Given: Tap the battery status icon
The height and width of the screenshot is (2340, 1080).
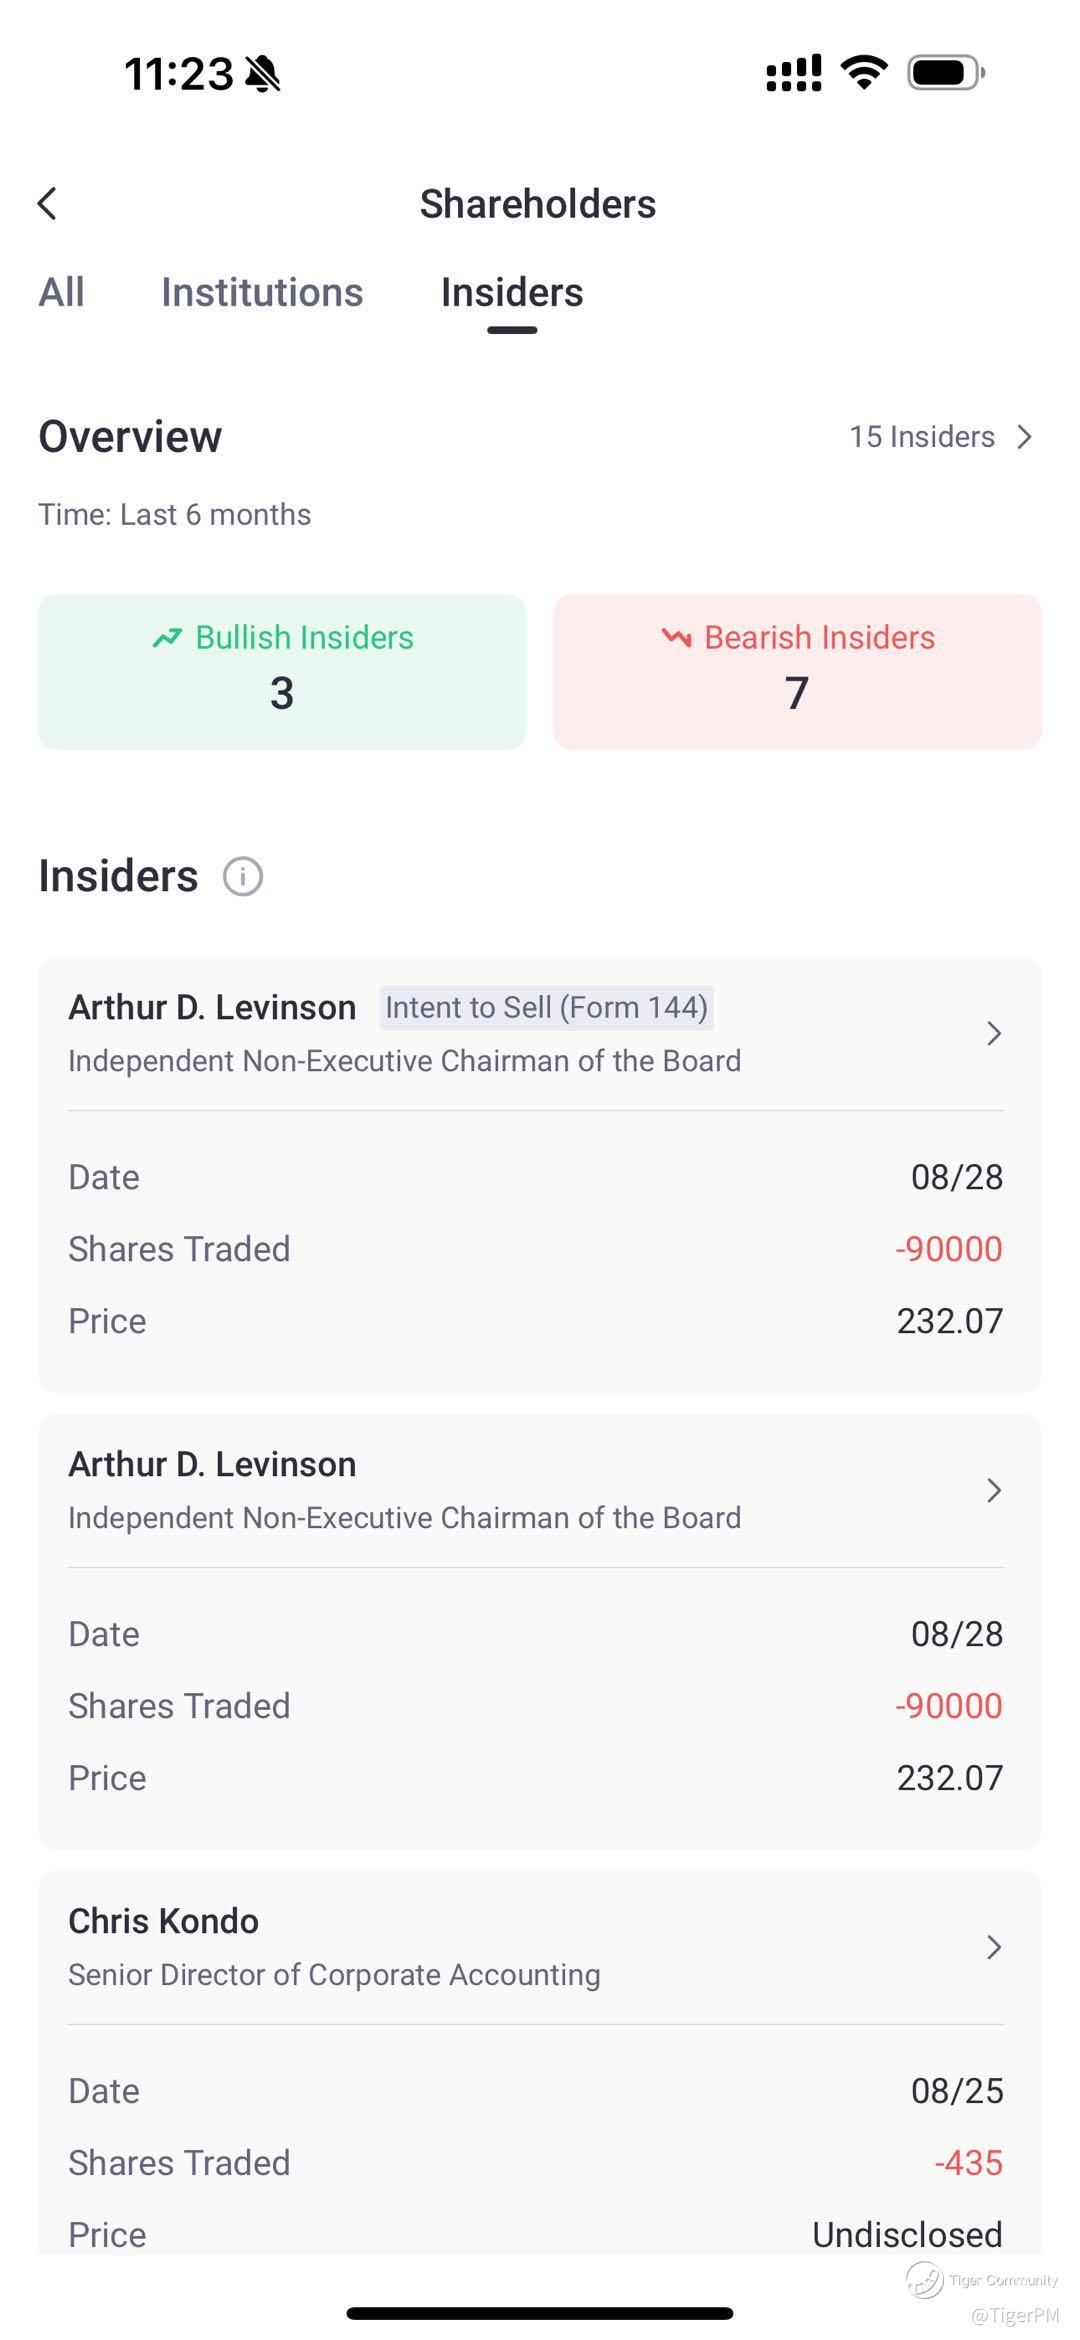Looking at the screenshot, I should 945,73.
